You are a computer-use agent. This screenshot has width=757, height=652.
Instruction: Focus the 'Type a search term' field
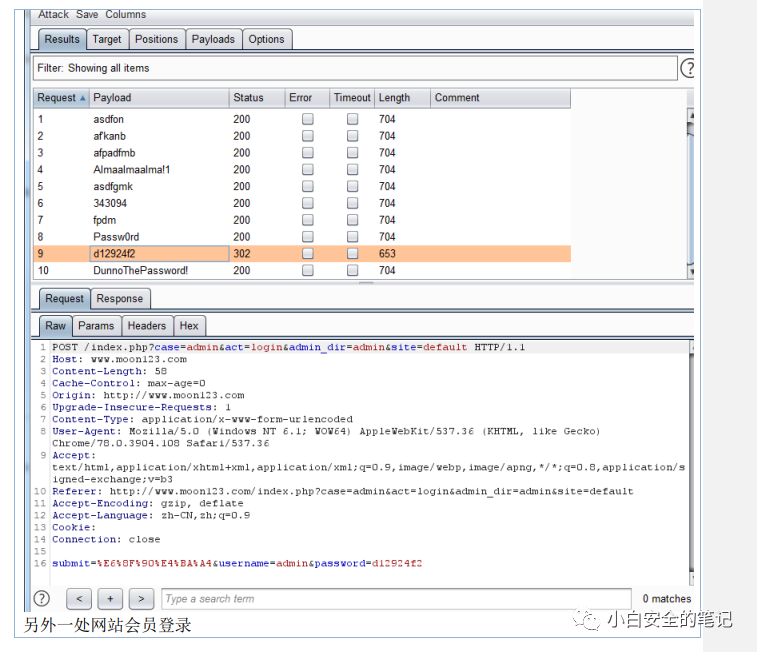click(396, 599)
